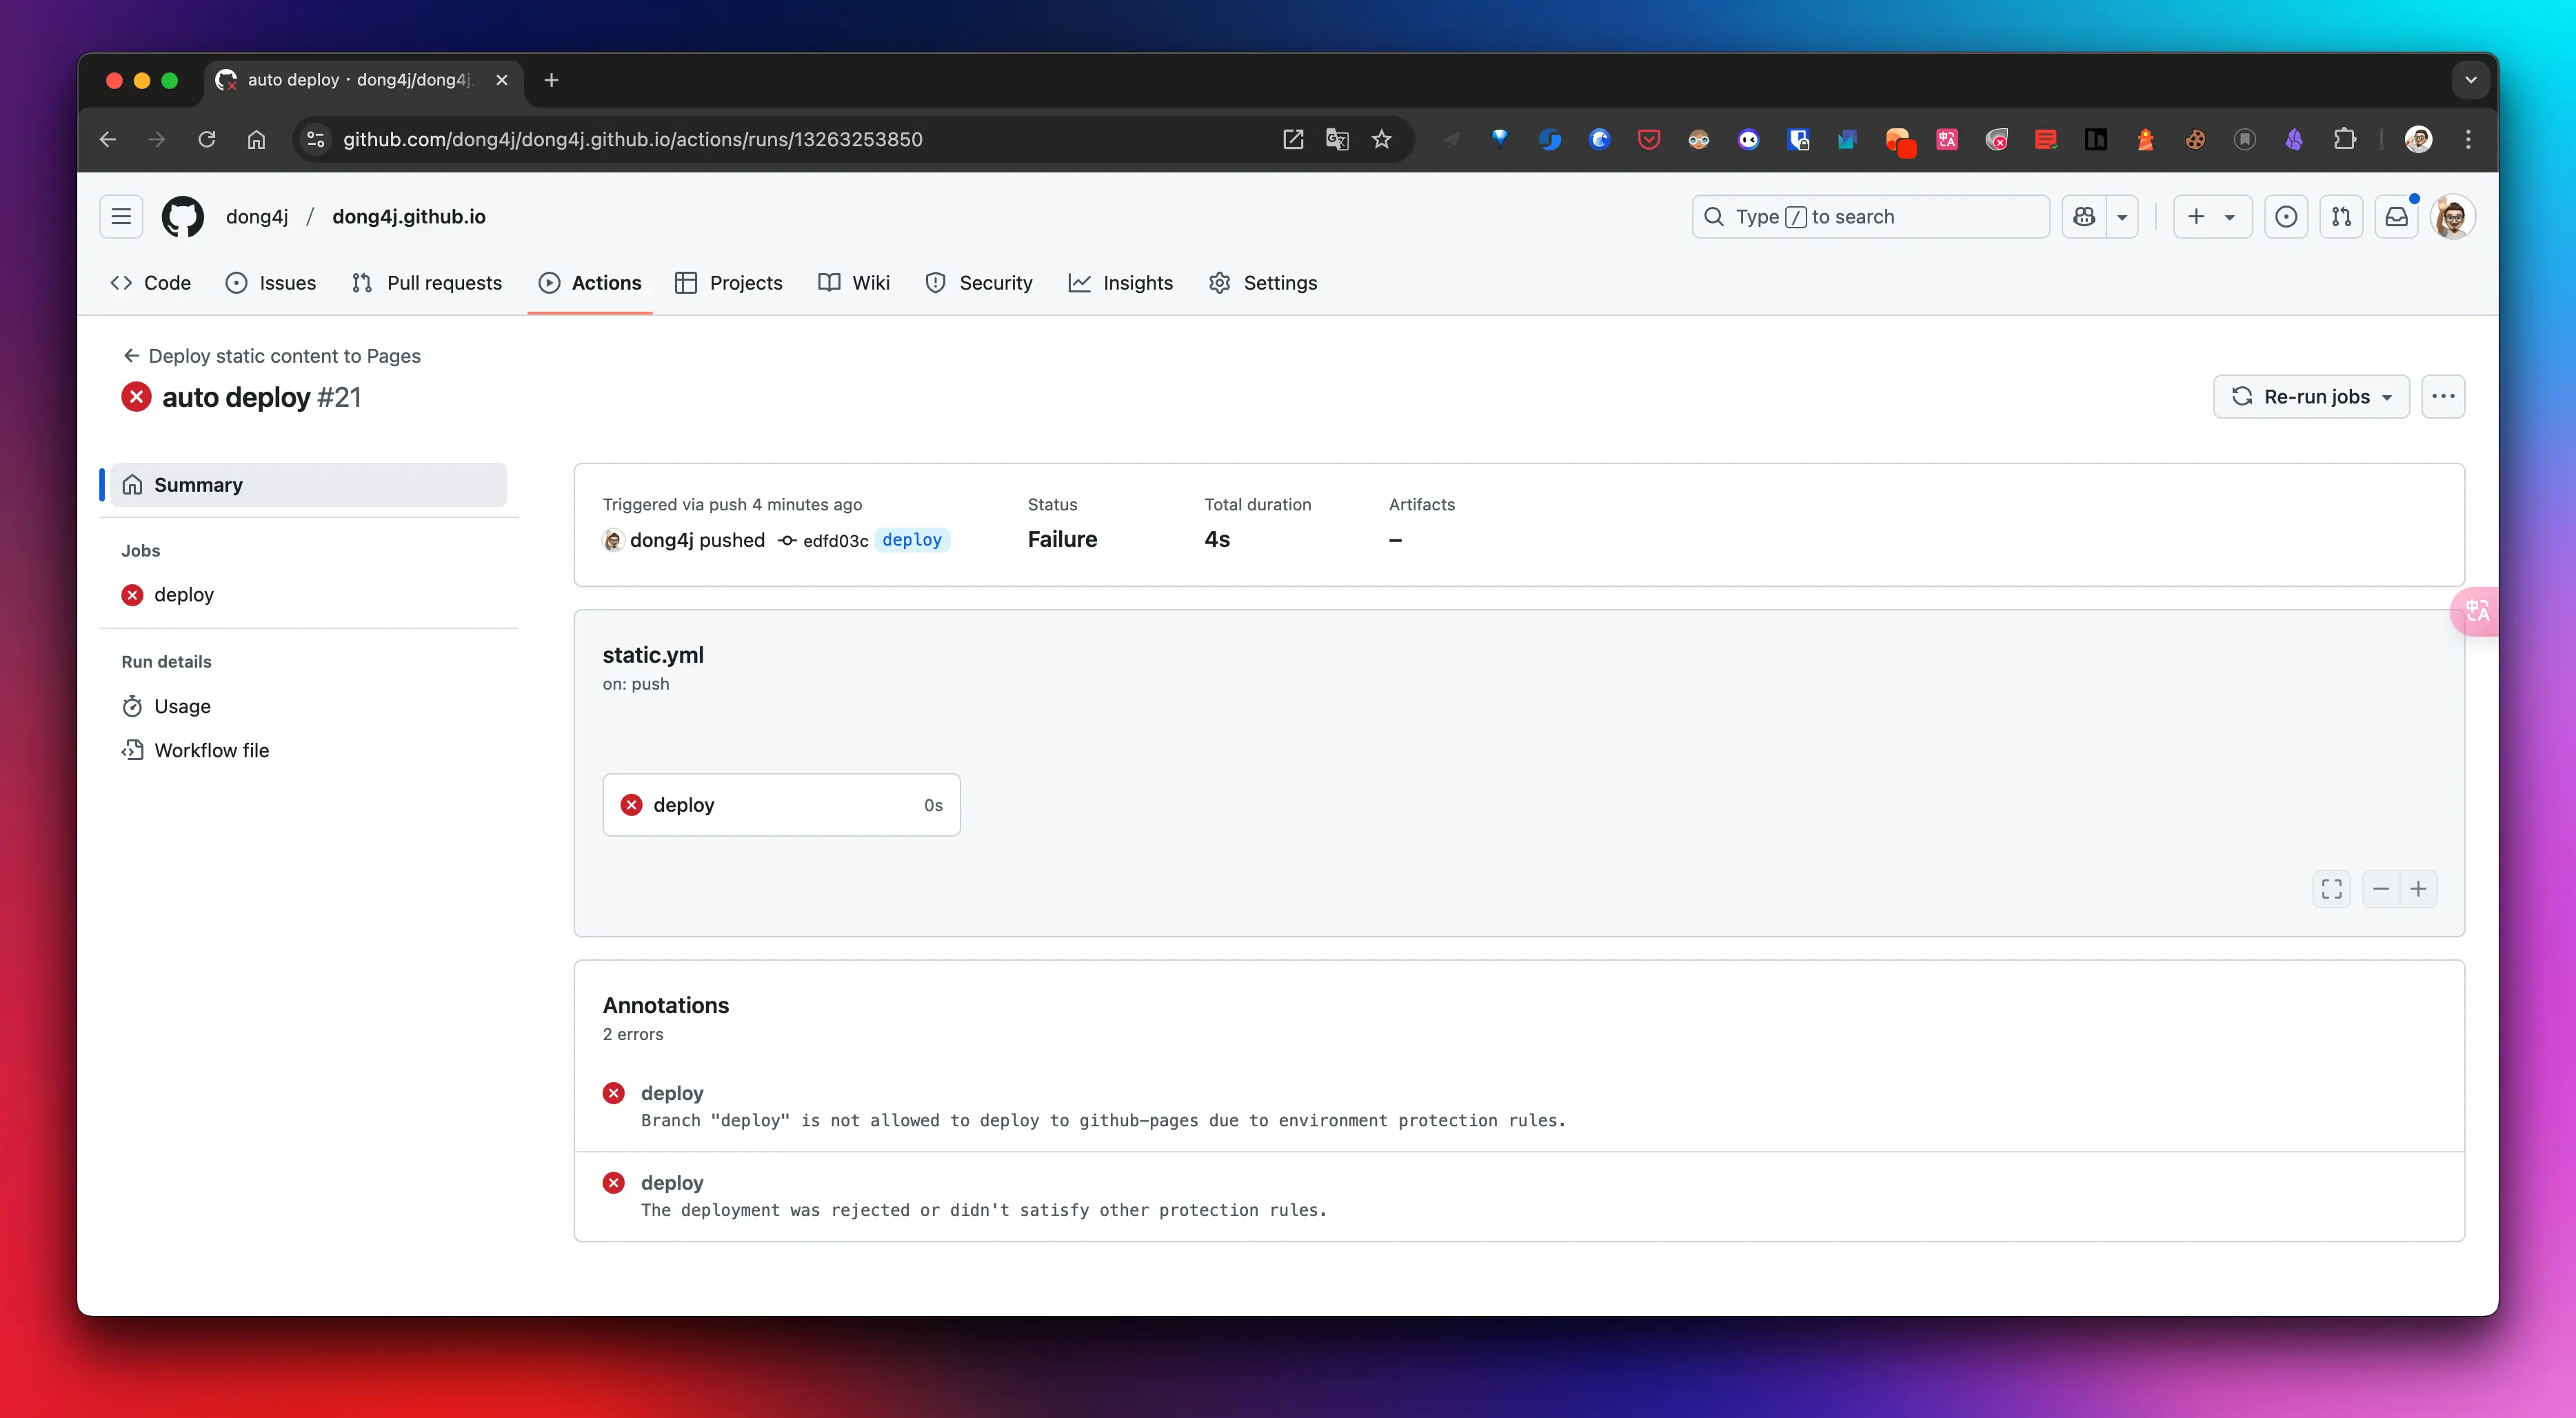Click the Type to search field
Screen dimensions: 2576x1418
point(1870,217)
